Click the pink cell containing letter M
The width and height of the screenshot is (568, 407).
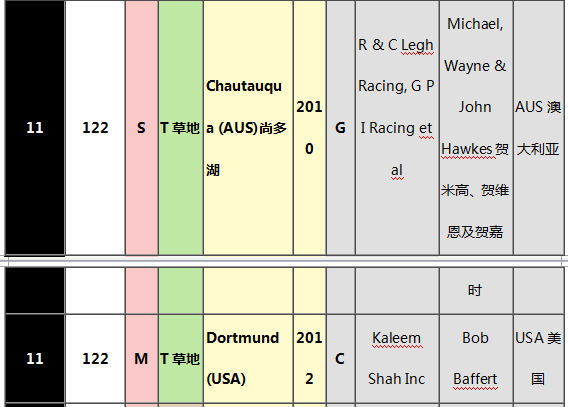[142, 358]
